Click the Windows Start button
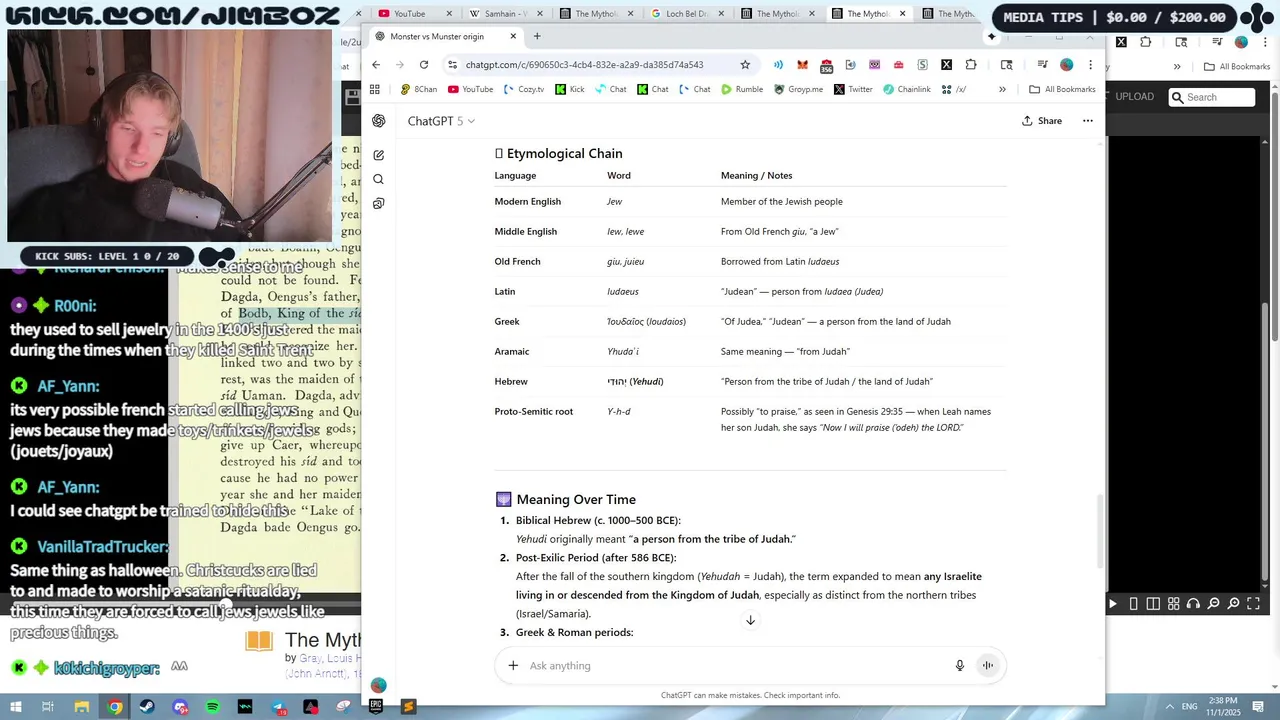The width and height of the screenshot is (1280, 720). tap(16, 707)
